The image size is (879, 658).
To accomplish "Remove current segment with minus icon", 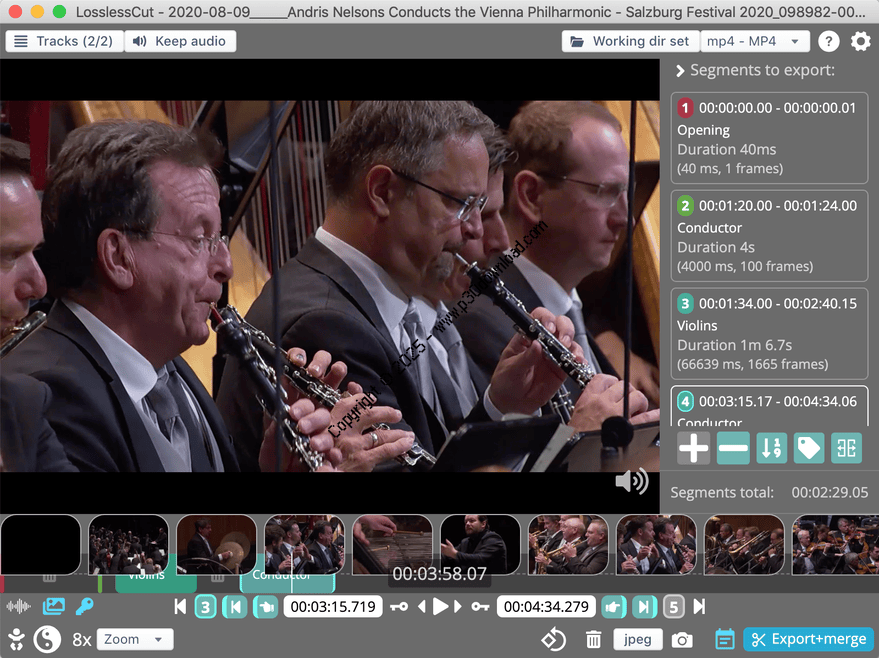I will pos(732,448).
